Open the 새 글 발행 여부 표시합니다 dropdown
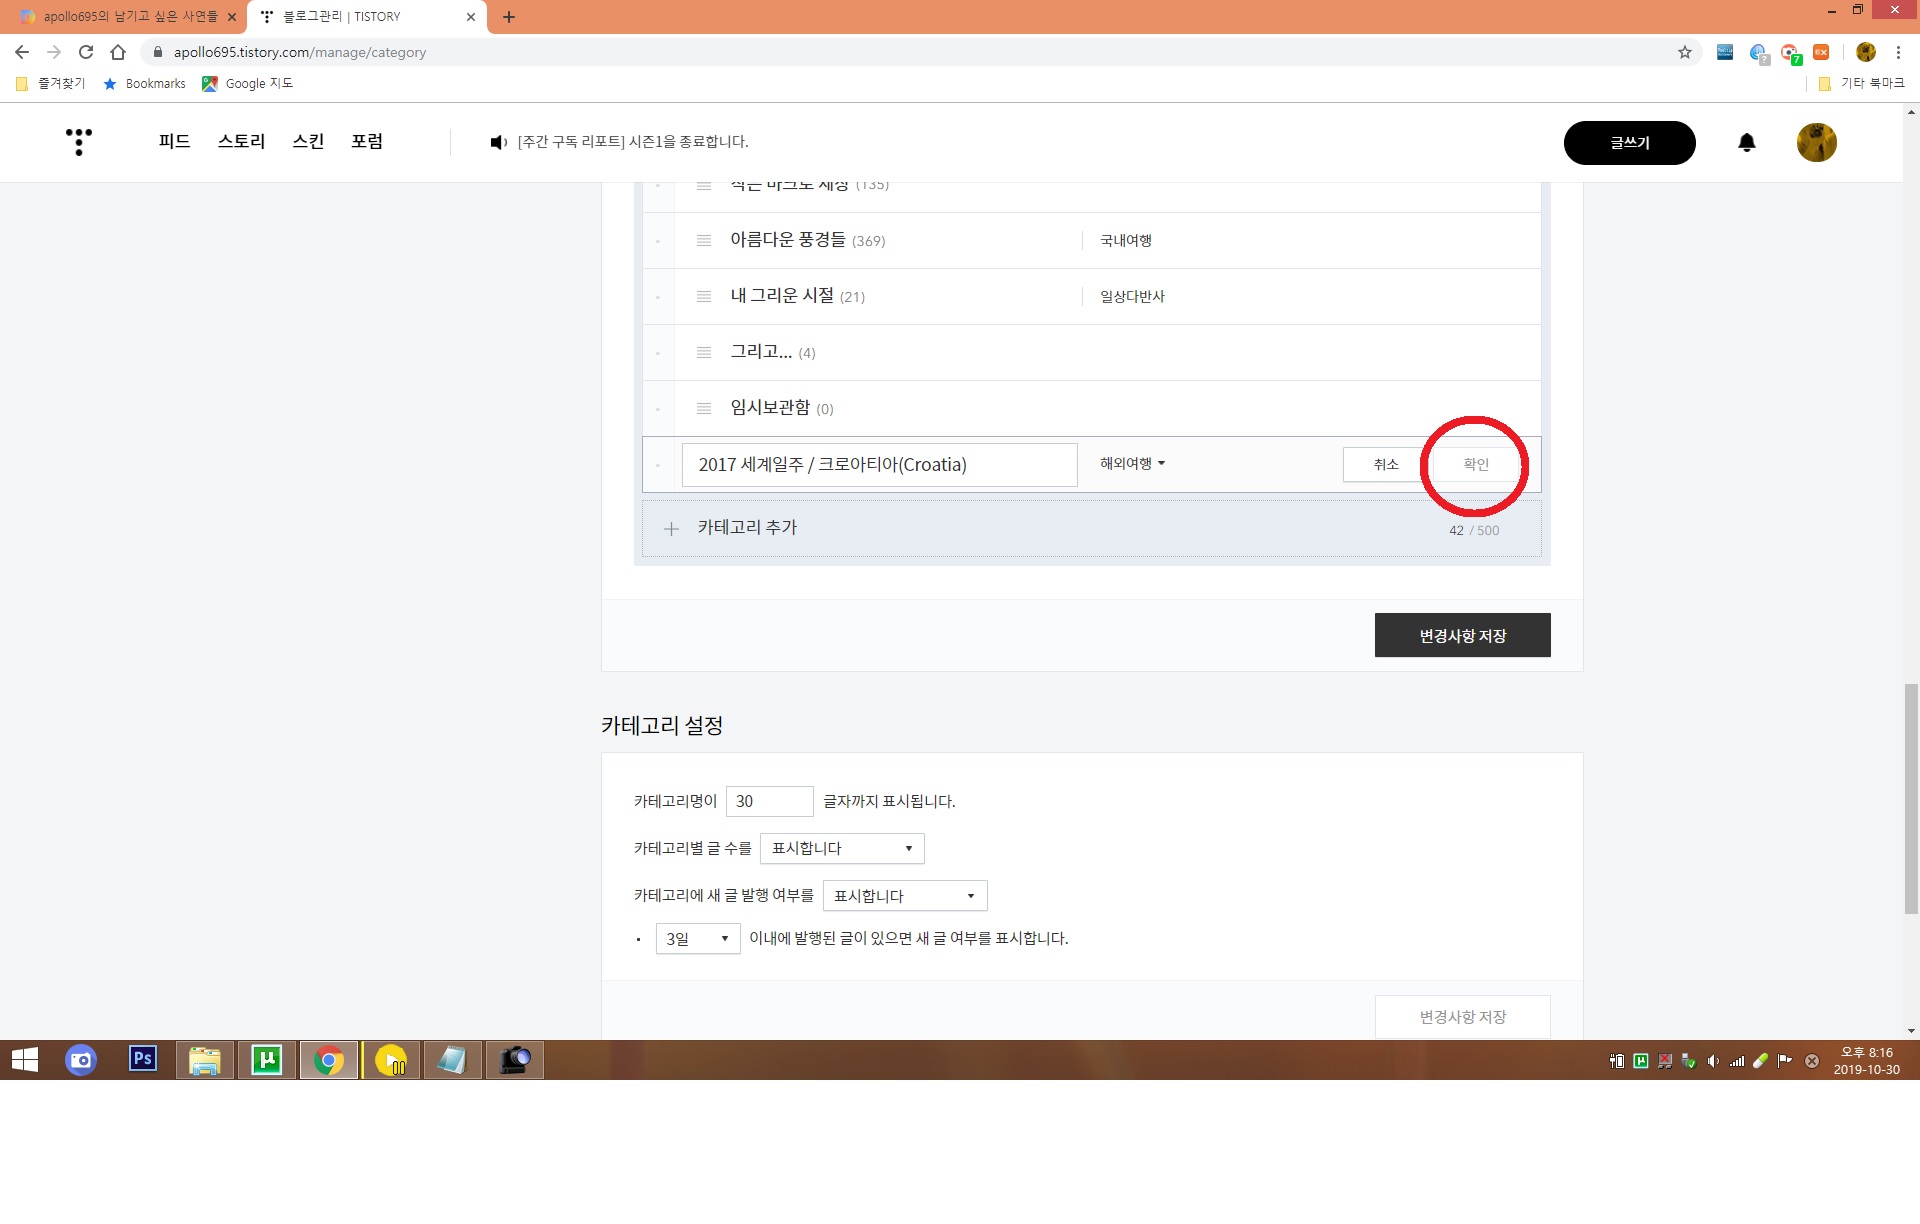Viewport: 1920px width, 1224px height. point(905,895)
